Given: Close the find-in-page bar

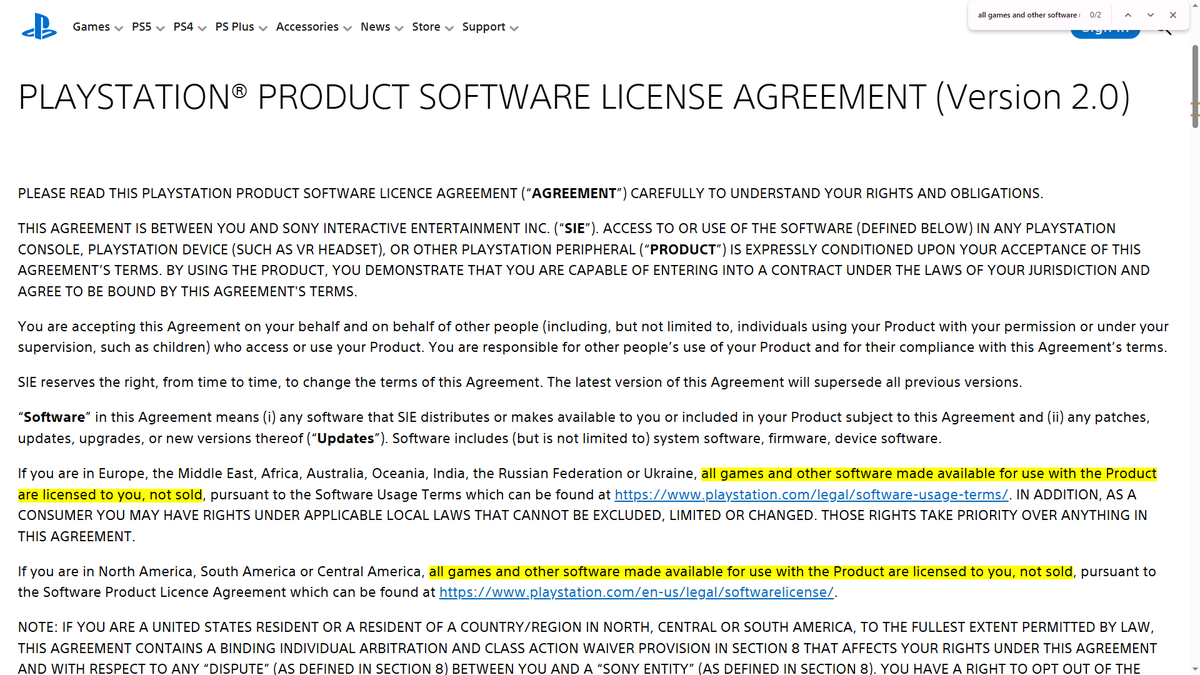Looking at the screenshot, I should (1172, 15).
